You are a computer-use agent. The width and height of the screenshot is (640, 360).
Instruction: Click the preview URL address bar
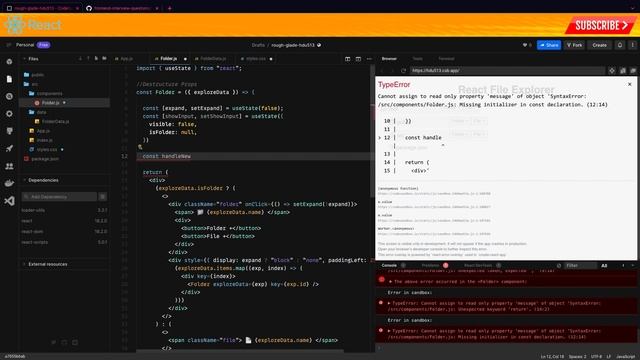click(507, 71)
